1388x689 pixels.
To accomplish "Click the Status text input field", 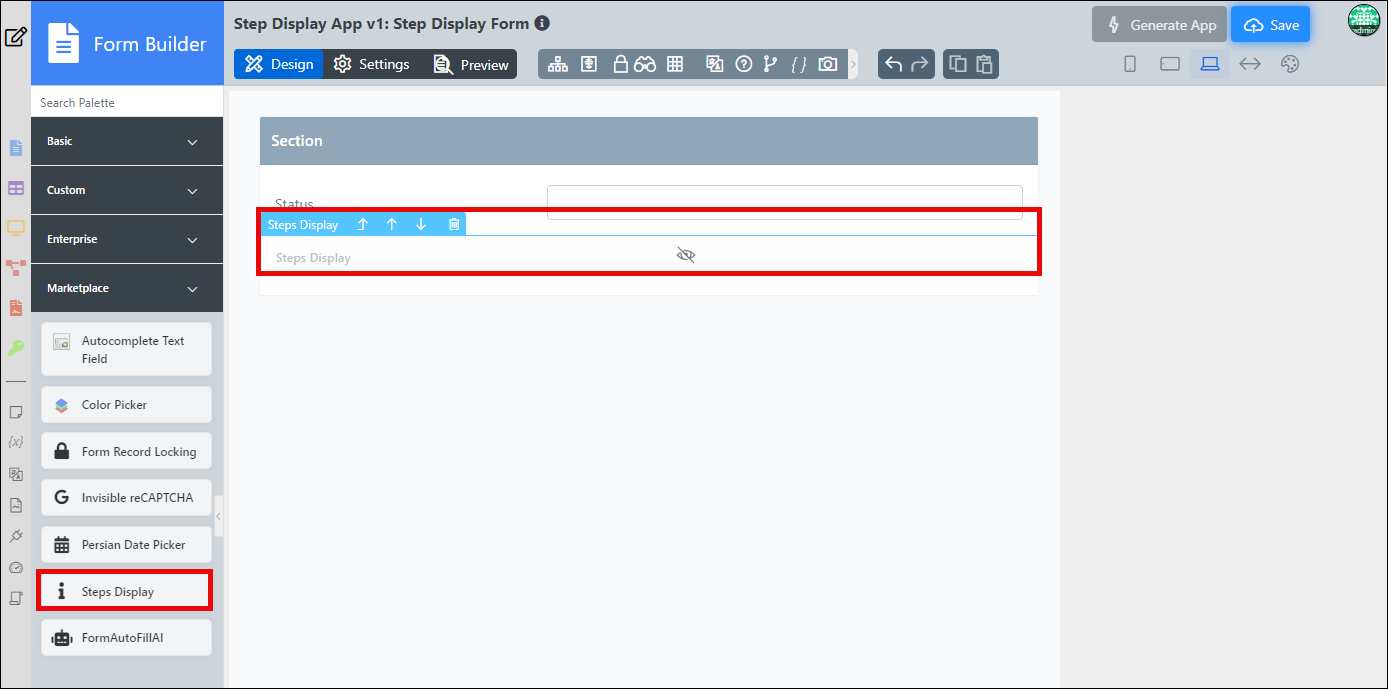I will [785, 202].
